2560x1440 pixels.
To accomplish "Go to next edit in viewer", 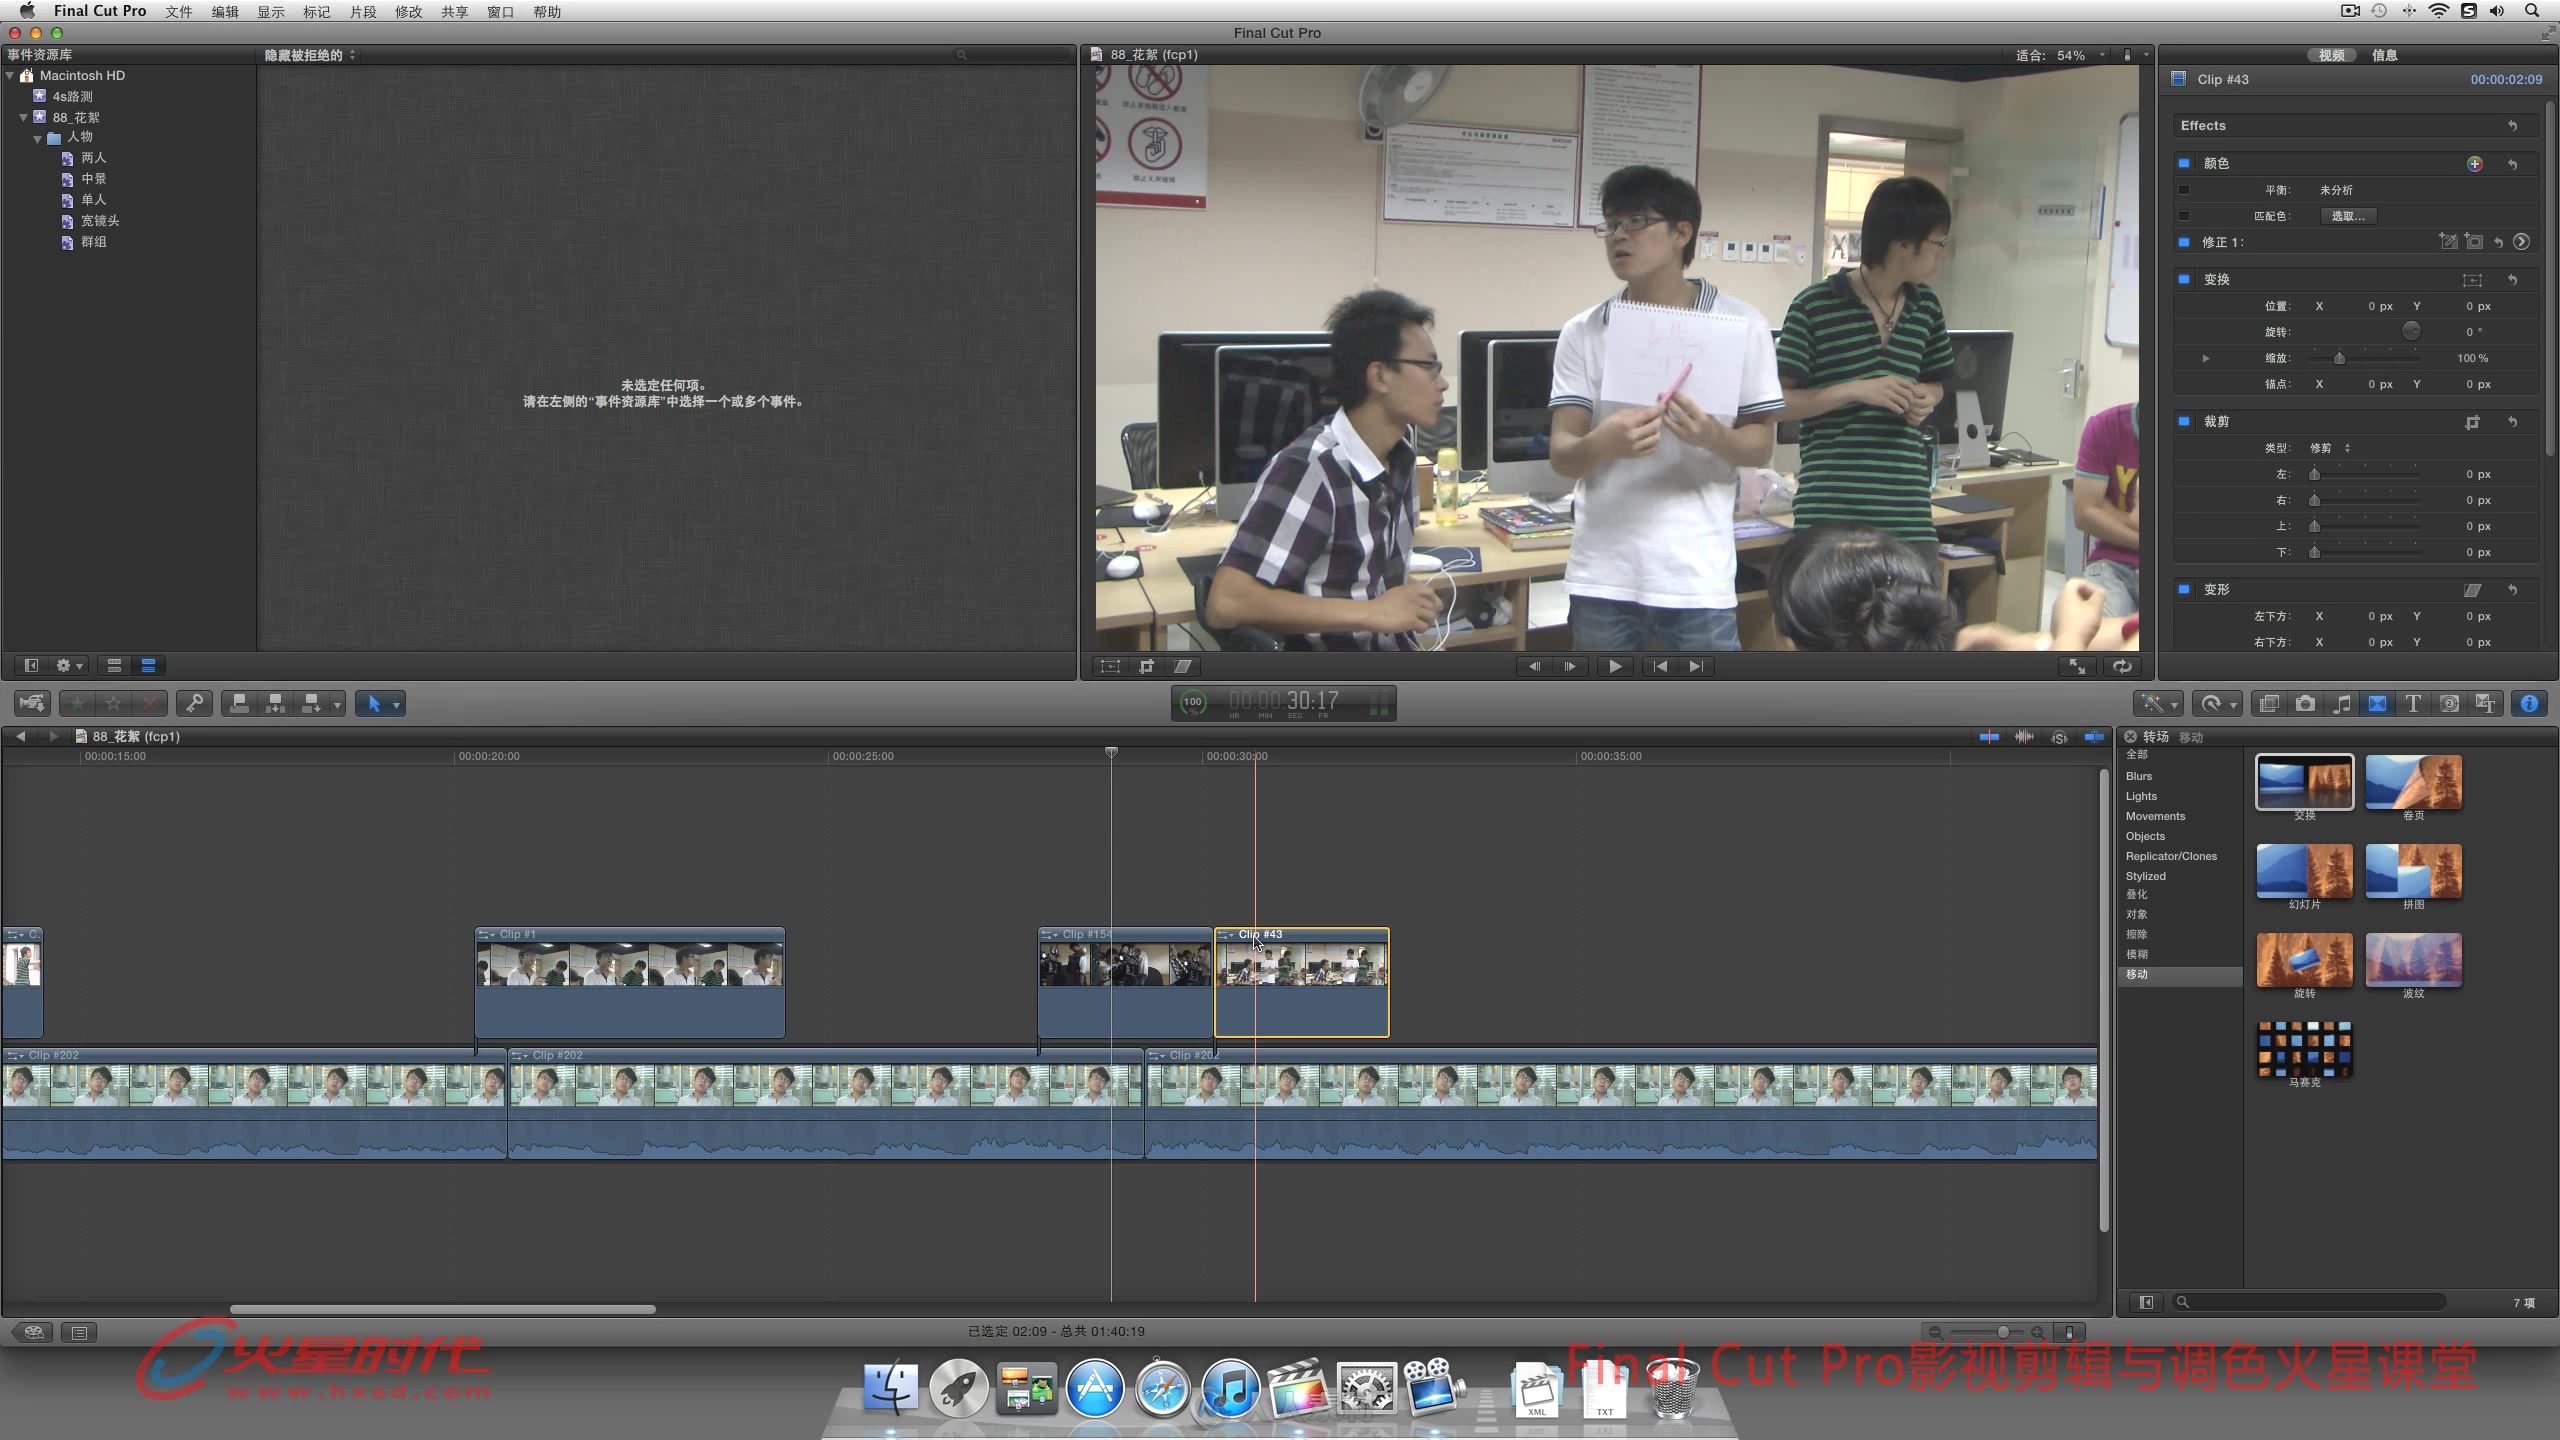I will pos(1696,666).
